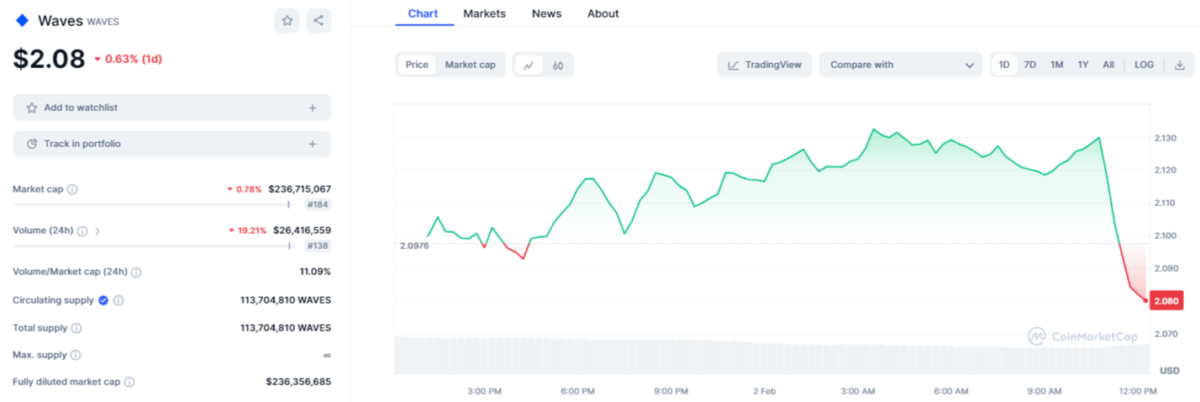Select 7D time range

click(1030, 65)
